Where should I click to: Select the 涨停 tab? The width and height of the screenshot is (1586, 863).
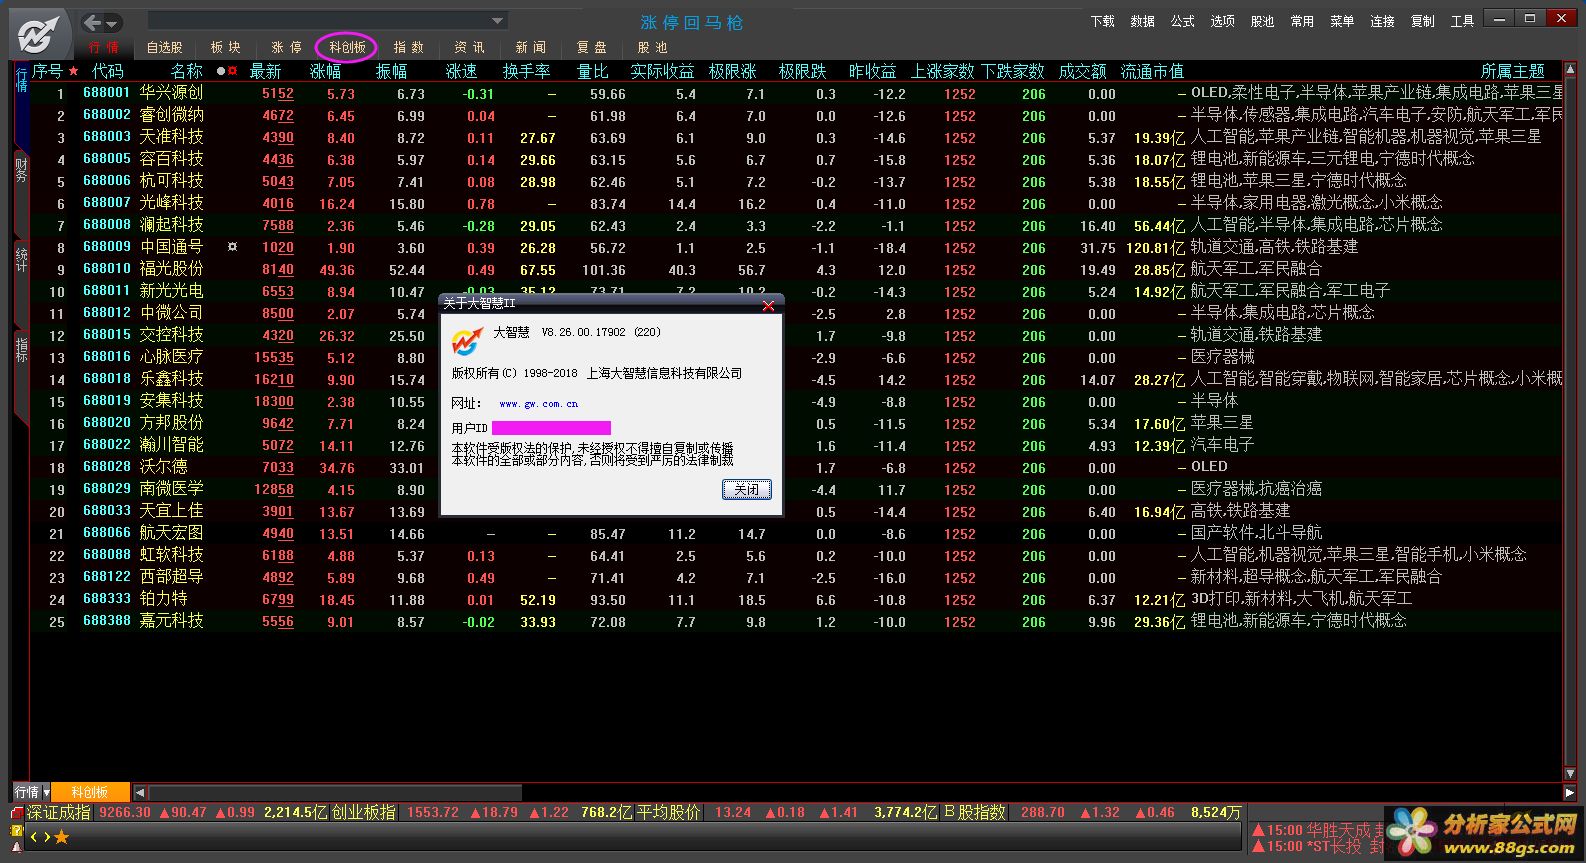(x=286, y=47)
